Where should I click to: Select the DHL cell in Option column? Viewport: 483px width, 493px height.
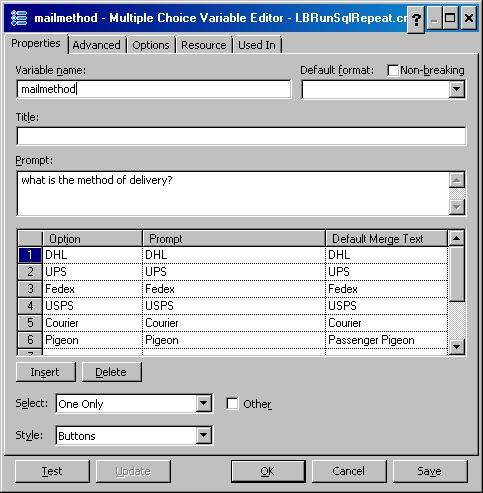pos(93,255)
